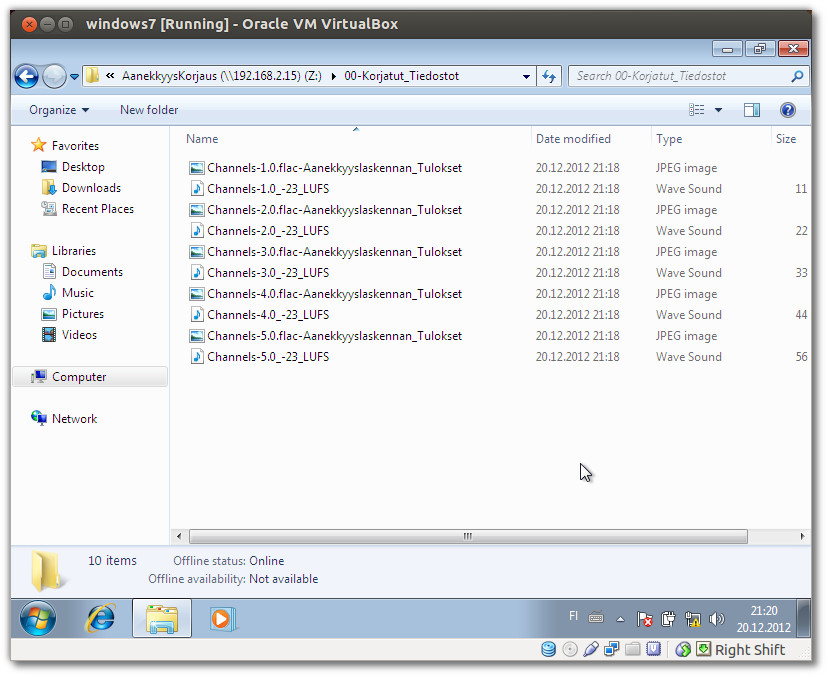Click the VirtualBox network adapters status icon
This screenshot has height=677, width=828.
point(611,650)
